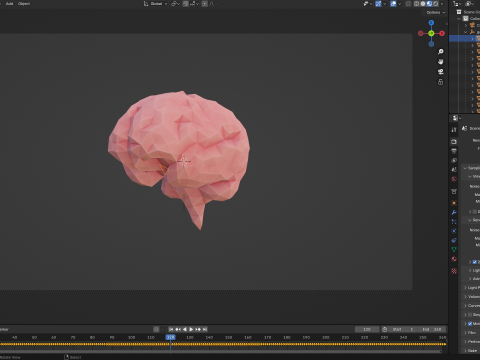Open the gizmo settings dropdown

384,4
